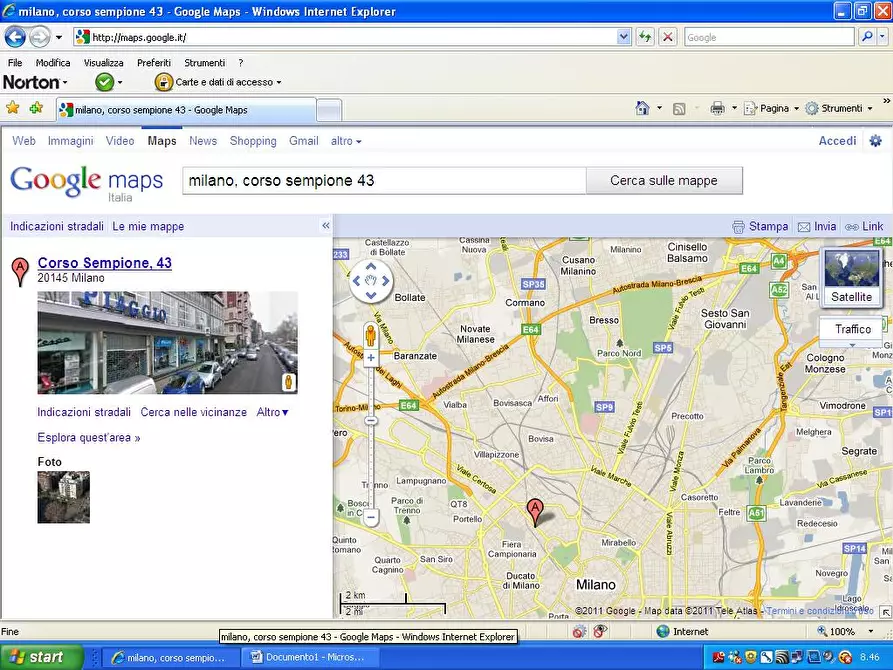Expand the 'altro' dropdown in Google bar
893x670 pixels.
tap(346, 141)
